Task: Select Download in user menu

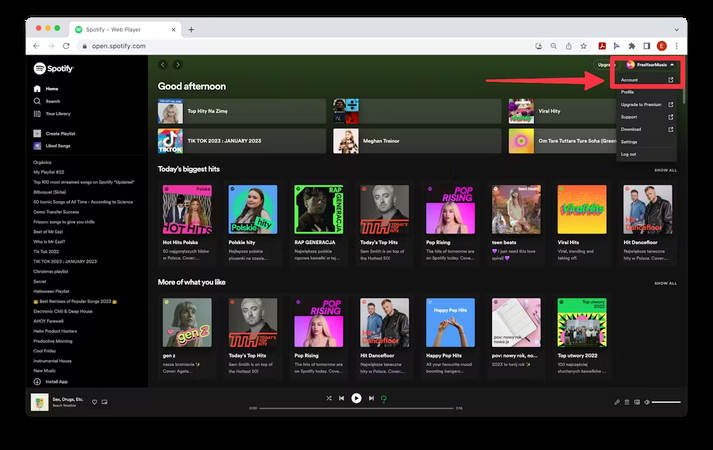Action: 647,129
